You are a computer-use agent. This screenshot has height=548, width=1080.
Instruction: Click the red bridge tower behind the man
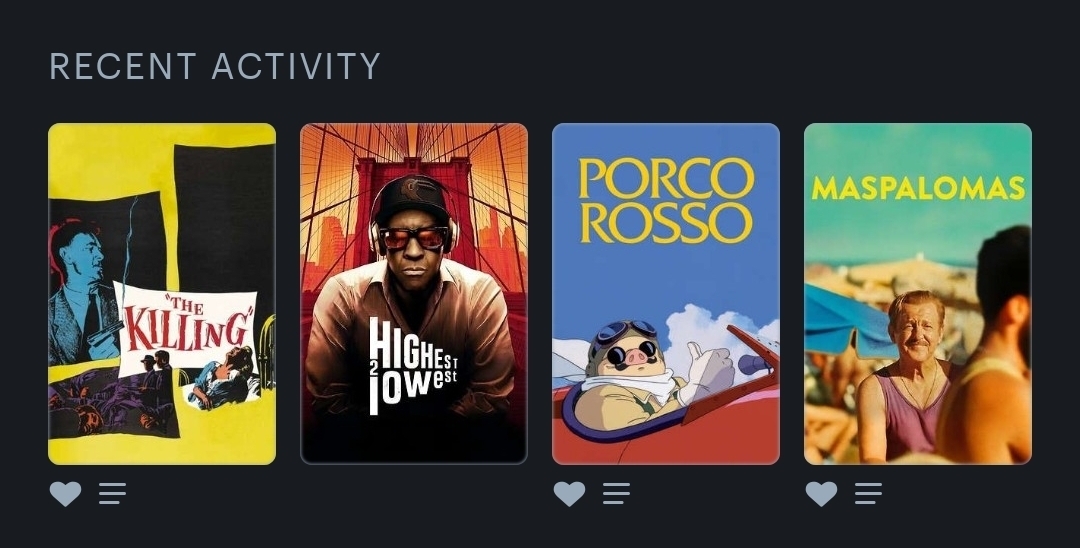(x=414, y=207)
